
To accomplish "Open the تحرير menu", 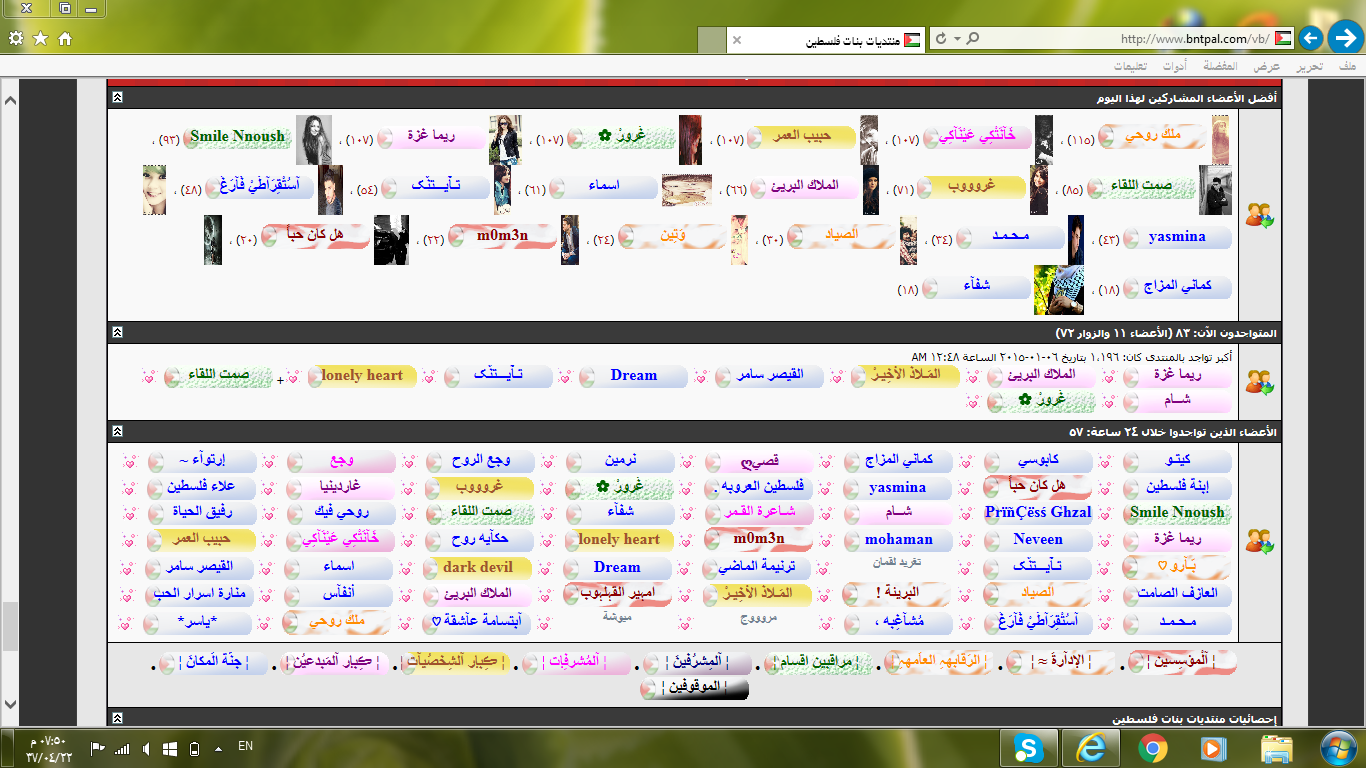I will [1310, 66].
